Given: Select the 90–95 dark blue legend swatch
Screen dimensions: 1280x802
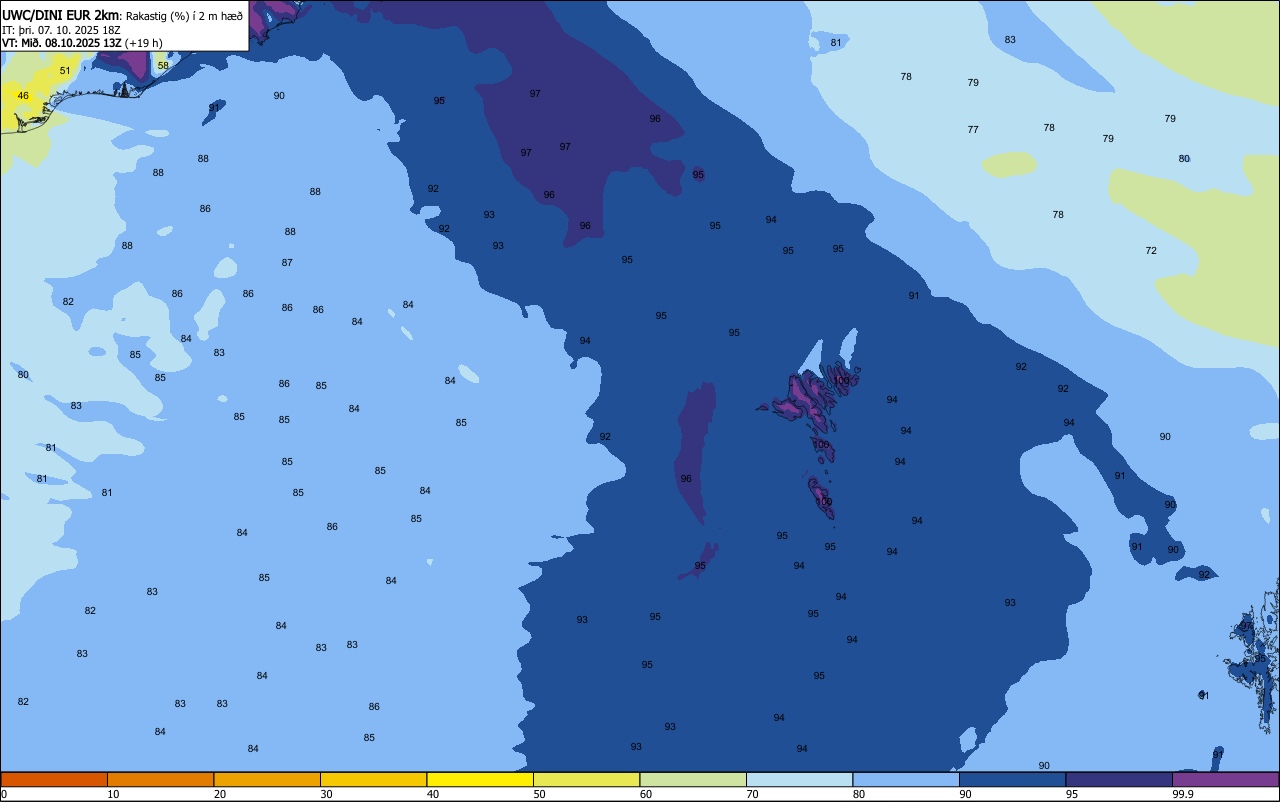Looking at the screenshot, I should click(1012, 779).
